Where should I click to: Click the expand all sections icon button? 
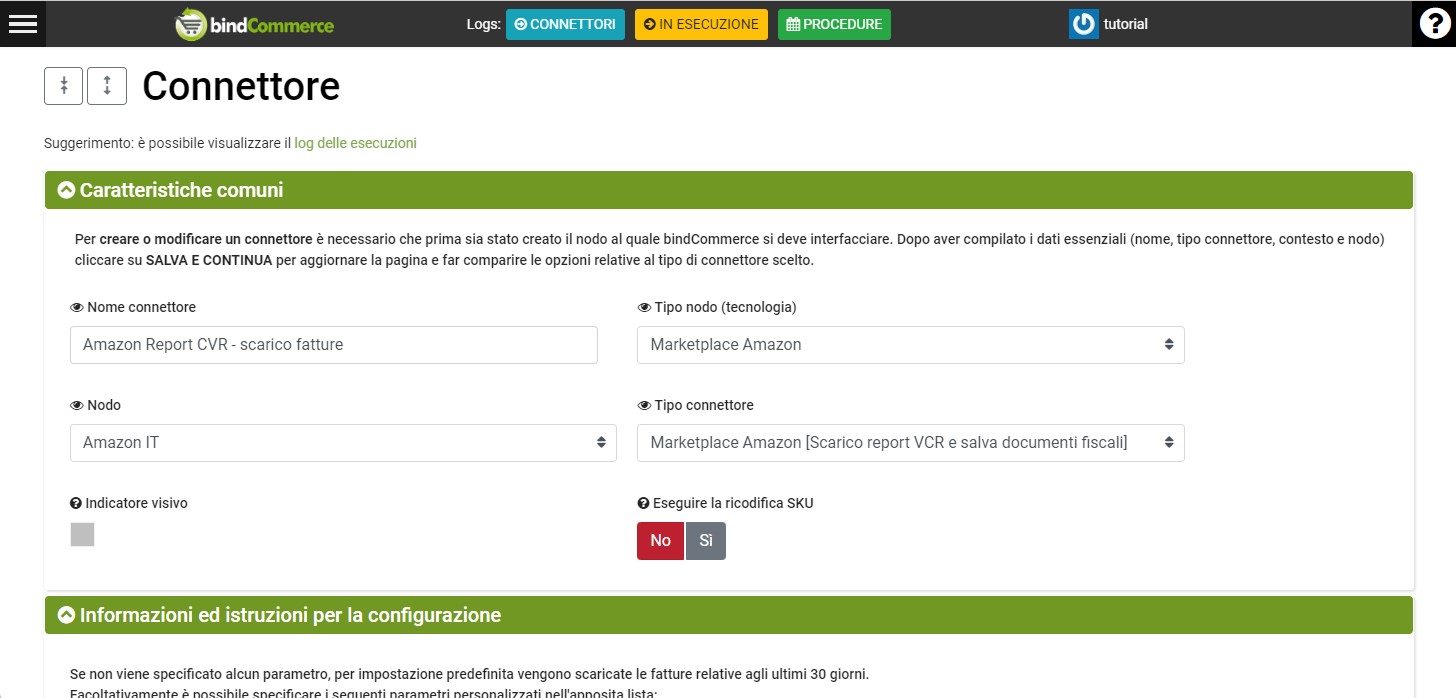point(107,86)
